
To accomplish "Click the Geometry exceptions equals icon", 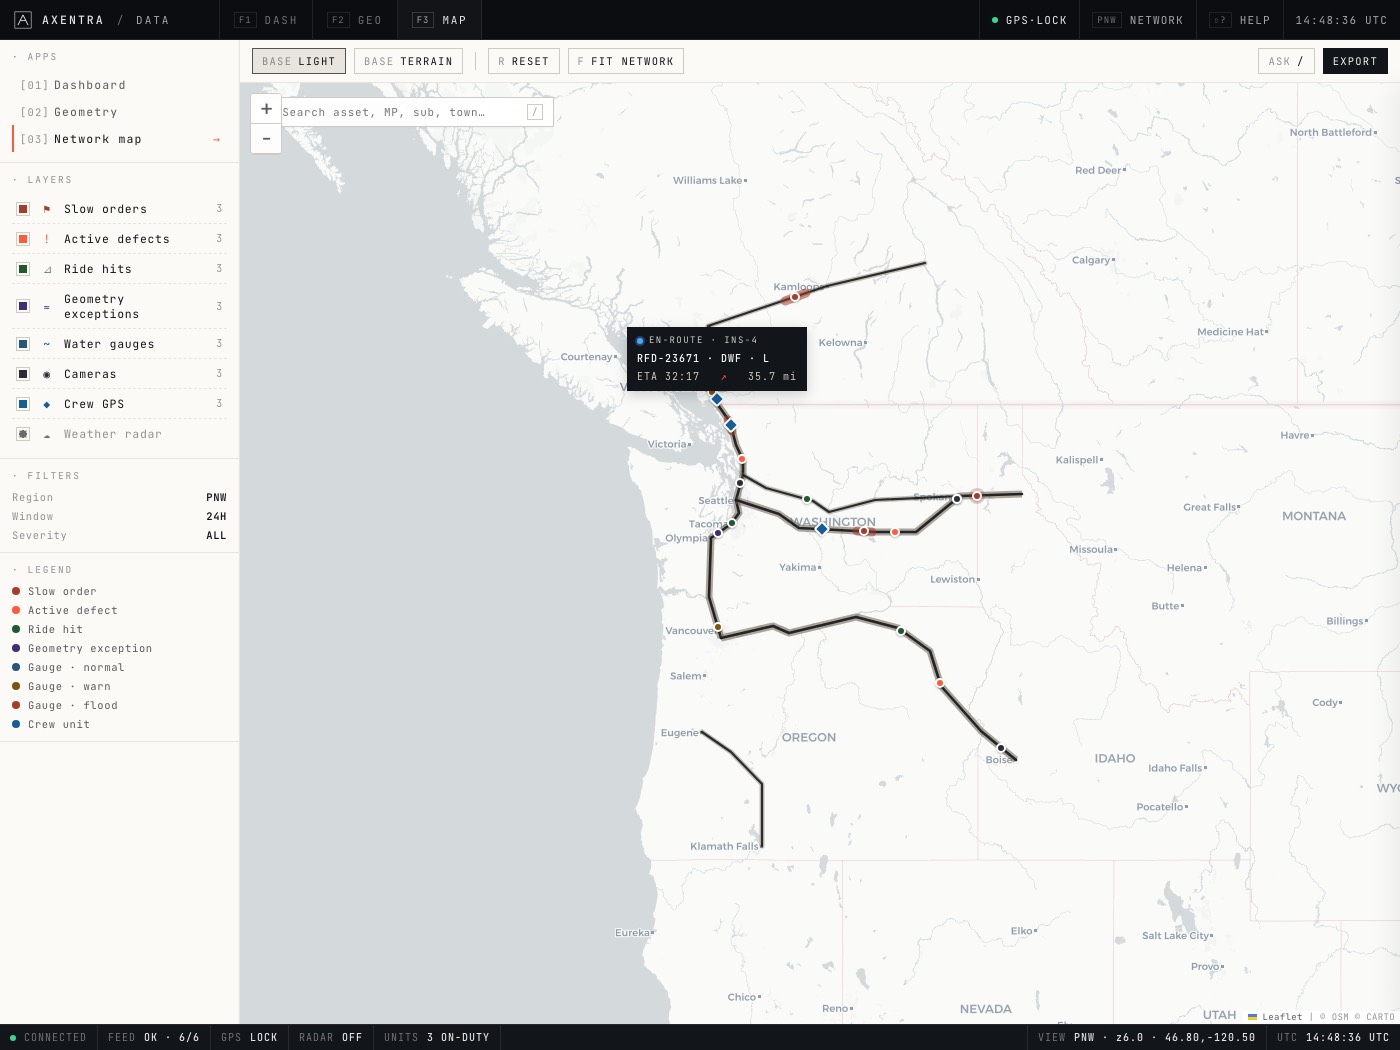I will [x=47, y=306].
